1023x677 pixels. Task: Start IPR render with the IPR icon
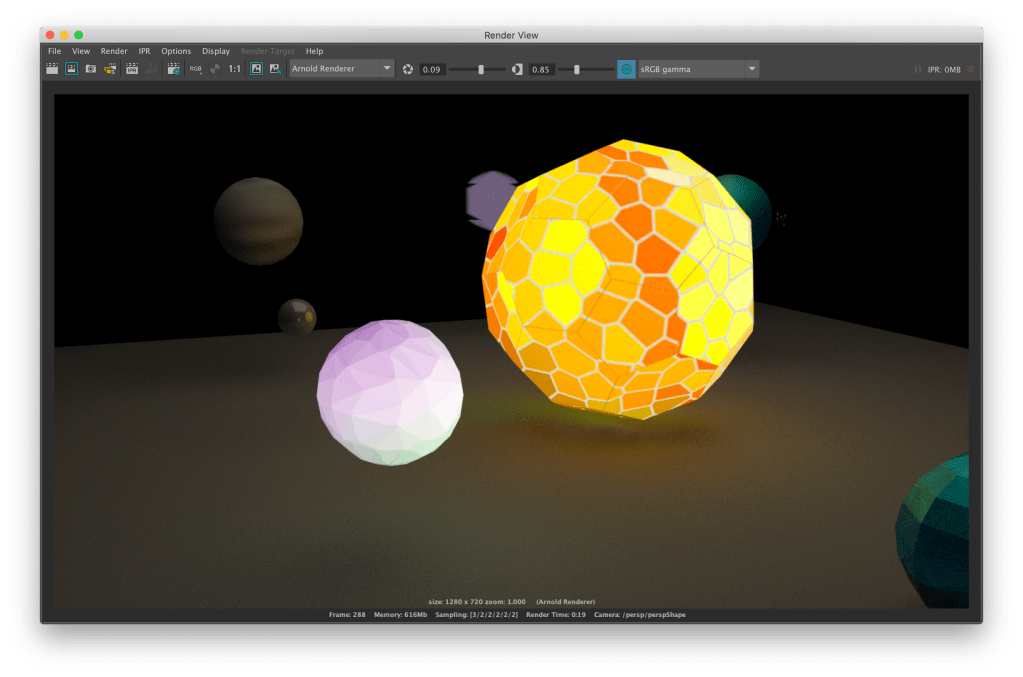(131, 69)
